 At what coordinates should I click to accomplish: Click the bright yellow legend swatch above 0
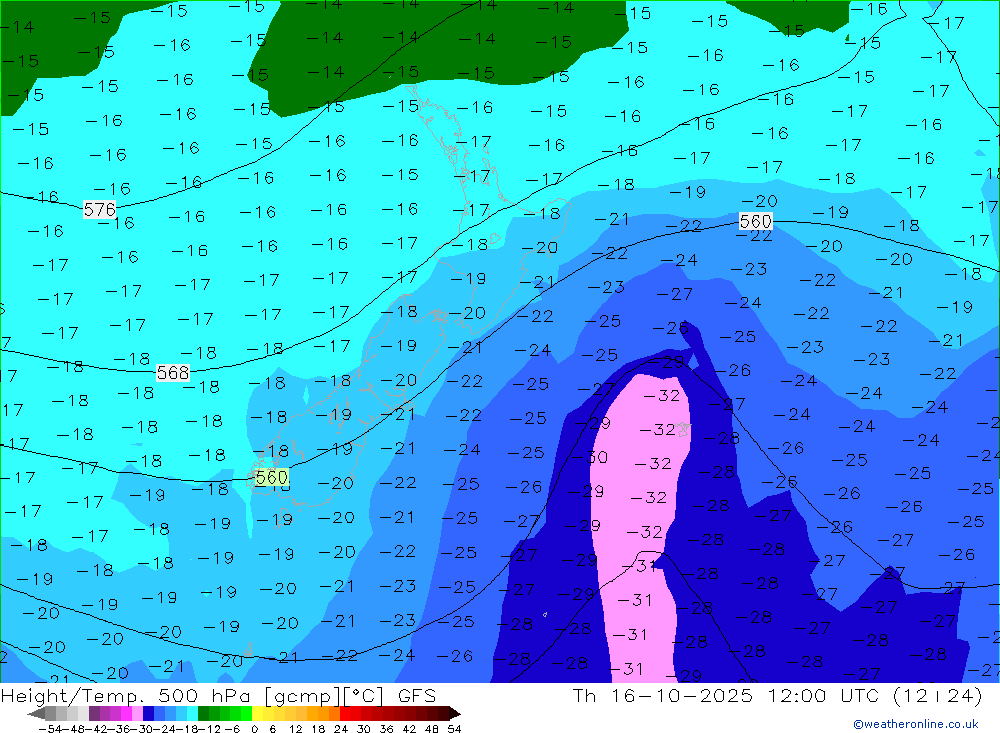[257, 713]
